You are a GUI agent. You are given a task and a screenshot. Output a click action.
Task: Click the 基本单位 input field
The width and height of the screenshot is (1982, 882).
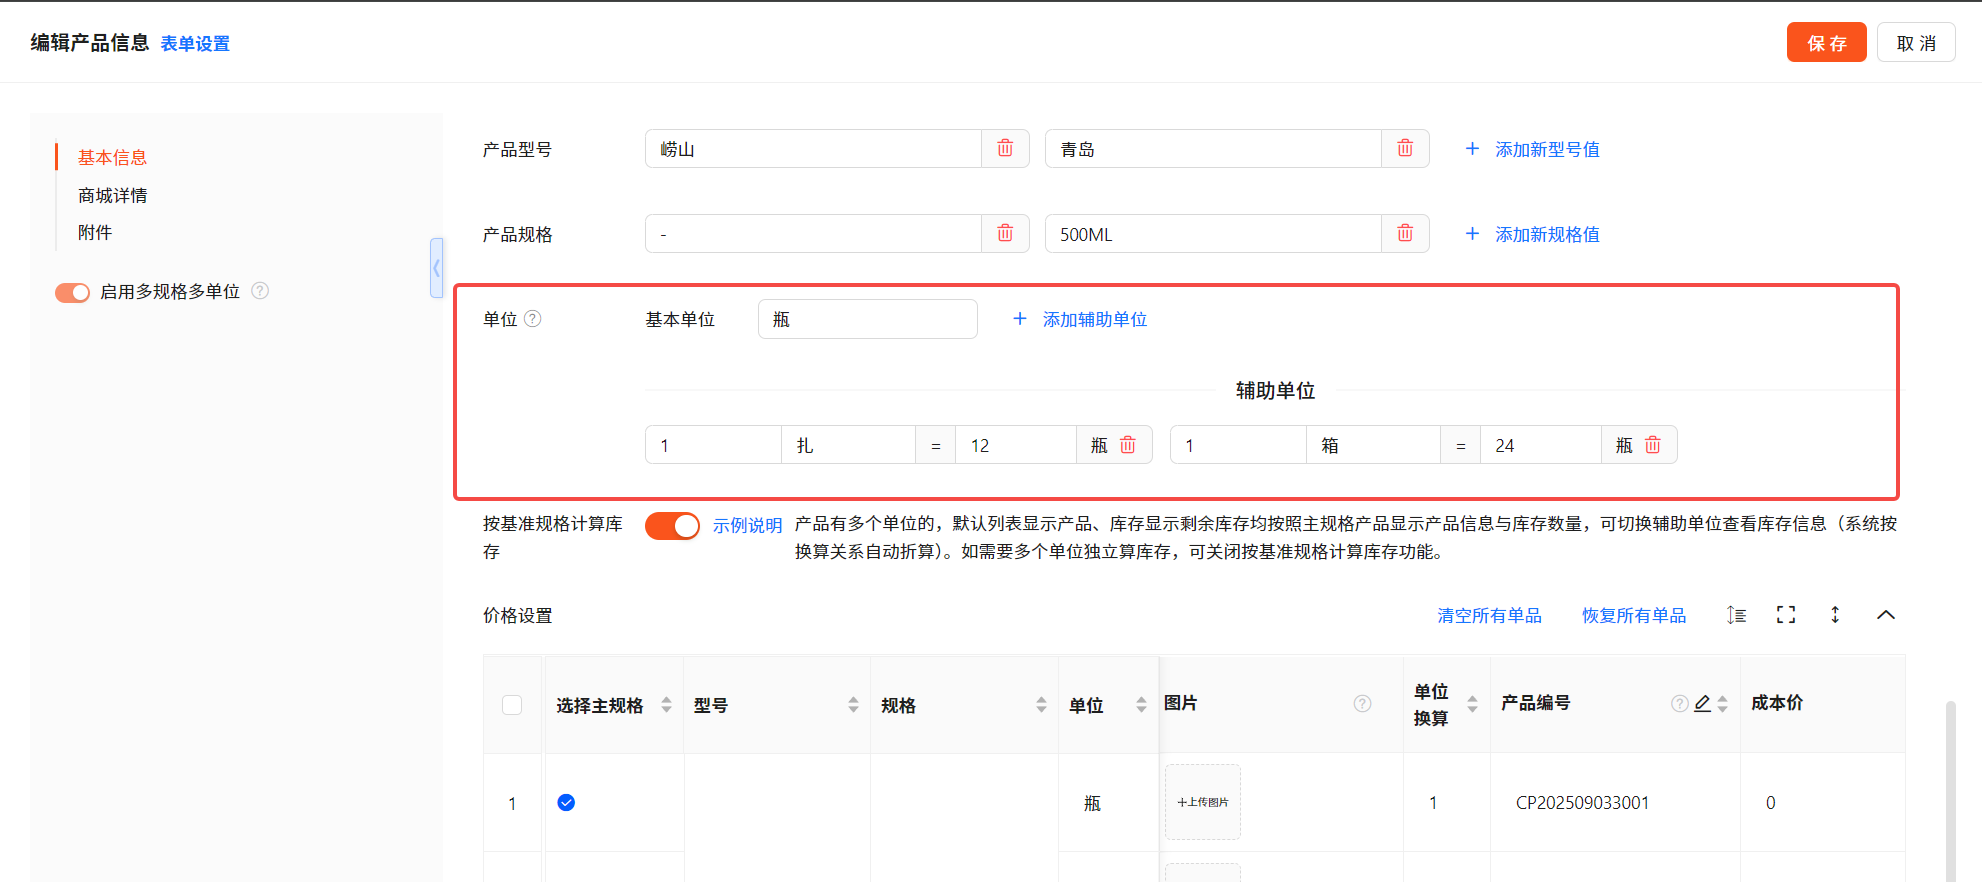pos(867,319)
